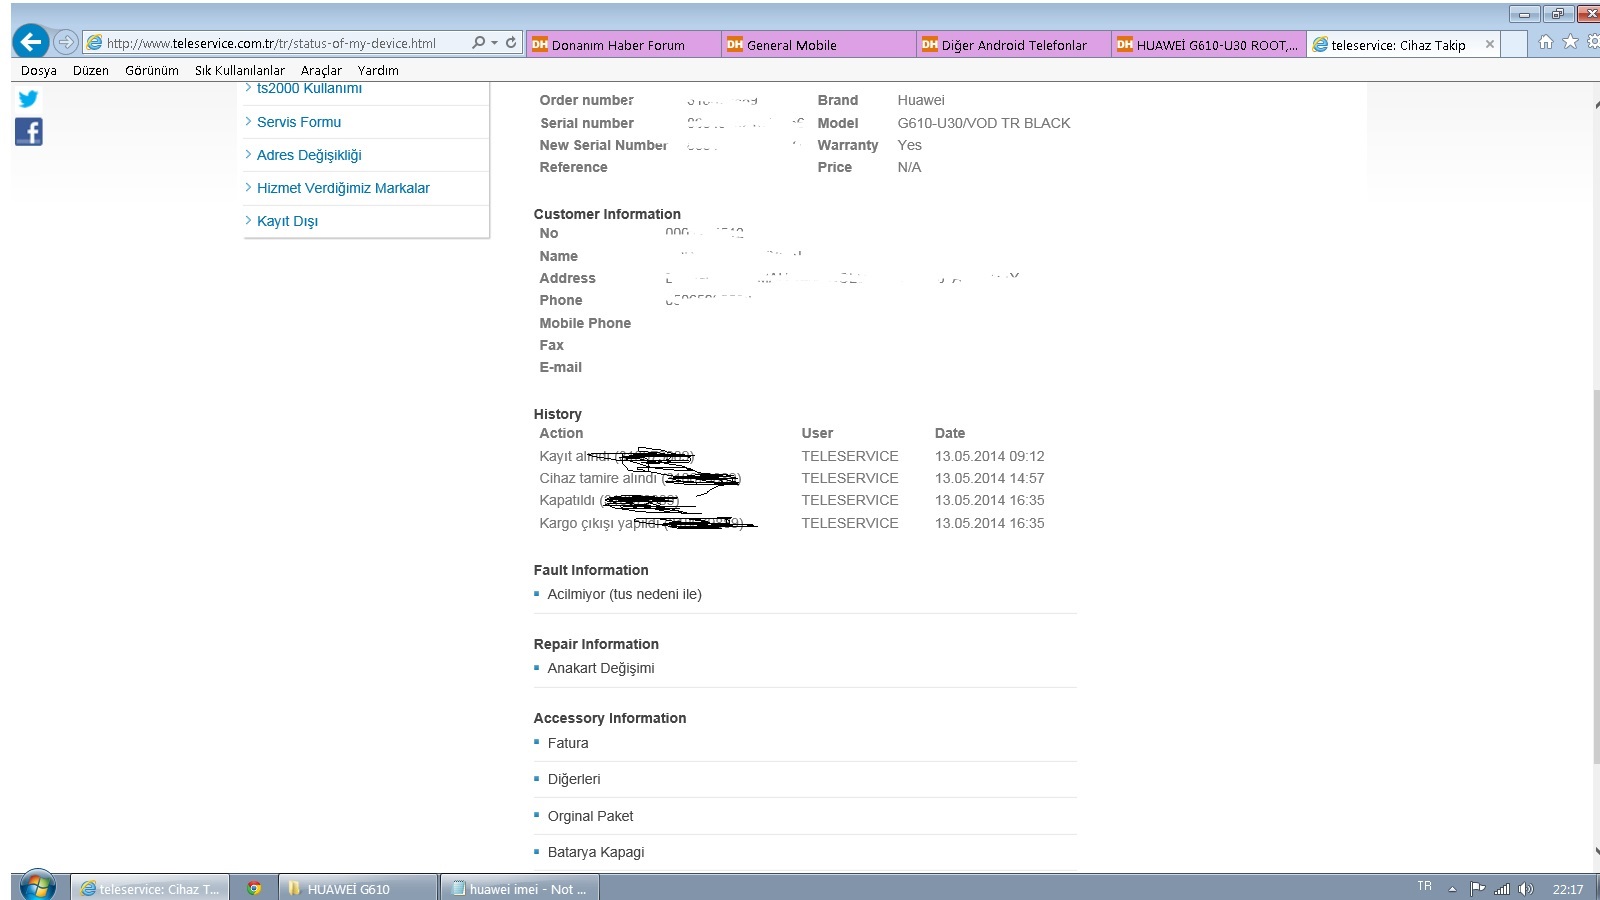The height and width of the screenshot is (900, 1600).
Task: Select teleservice: Cihaz T... taskbar button
Action: [150, 888]
